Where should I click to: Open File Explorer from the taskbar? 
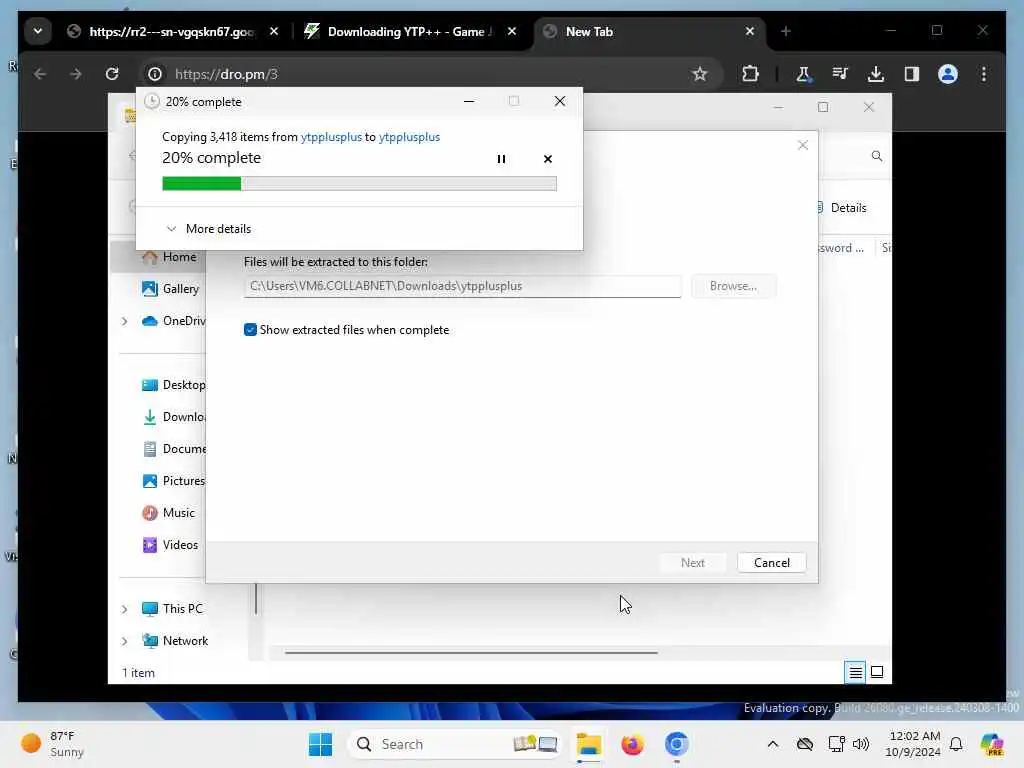tap(588, 744)
